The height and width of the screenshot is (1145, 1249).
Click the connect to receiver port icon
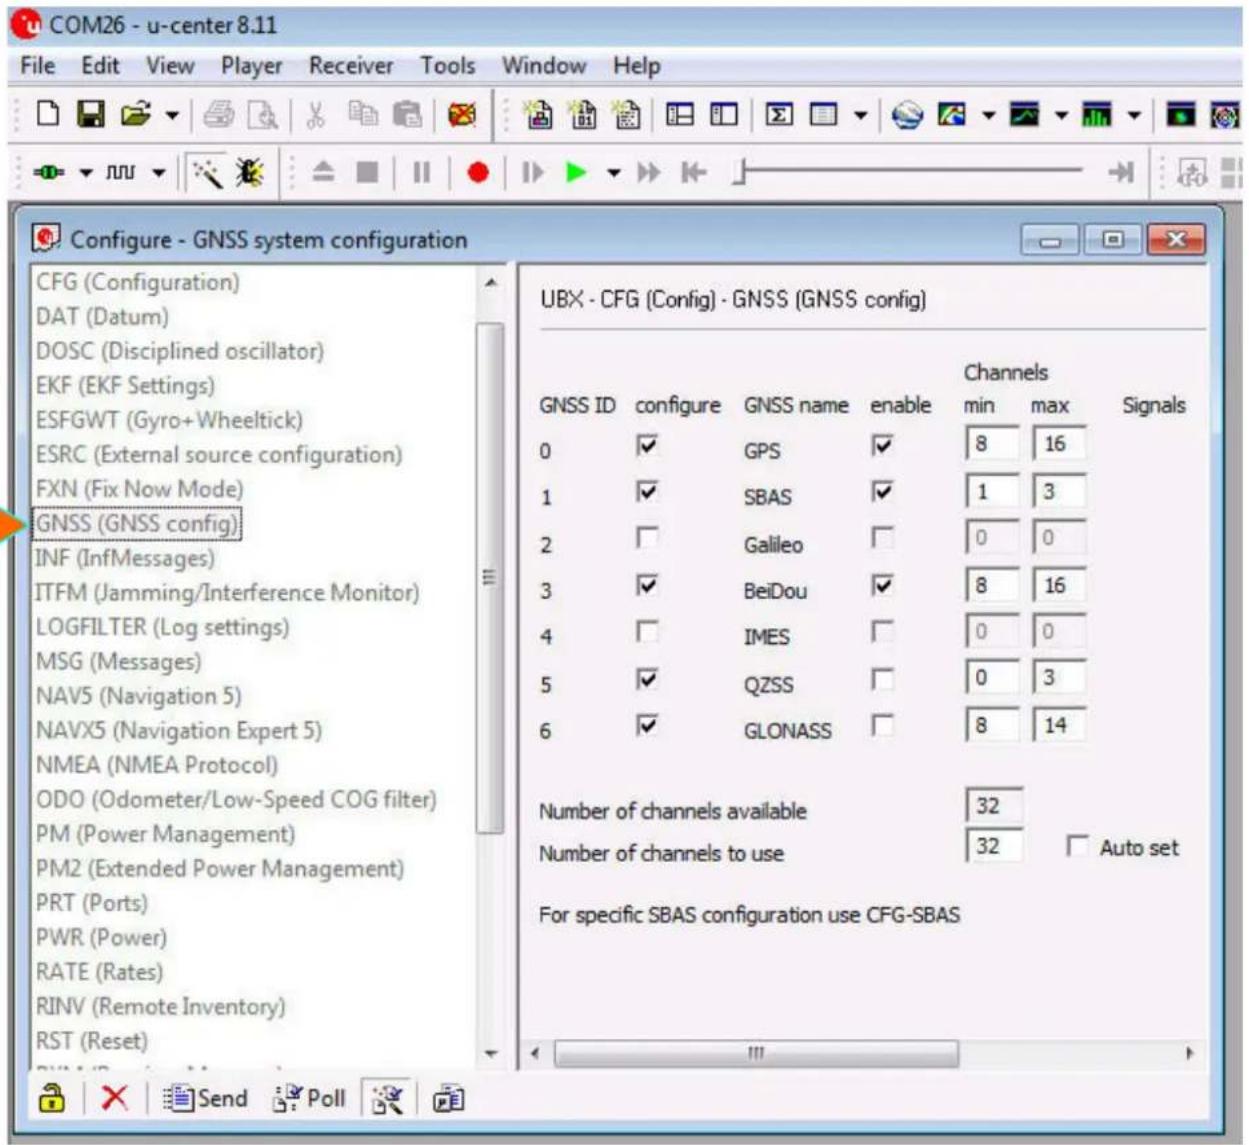coord(49,172)
